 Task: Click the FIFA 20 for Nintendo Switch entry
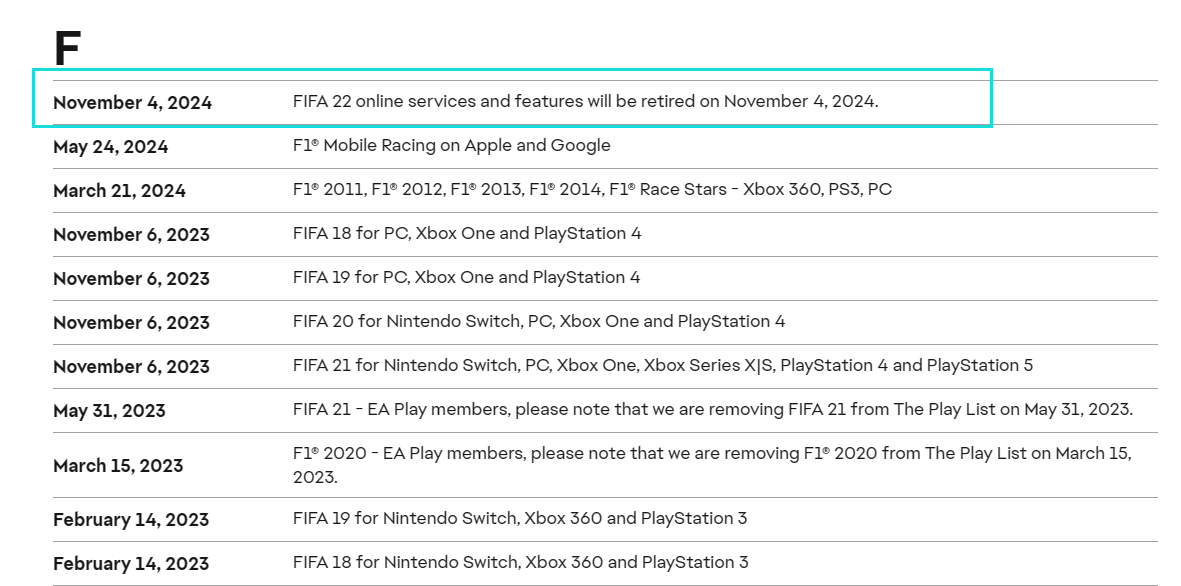[x=539, y=321]
